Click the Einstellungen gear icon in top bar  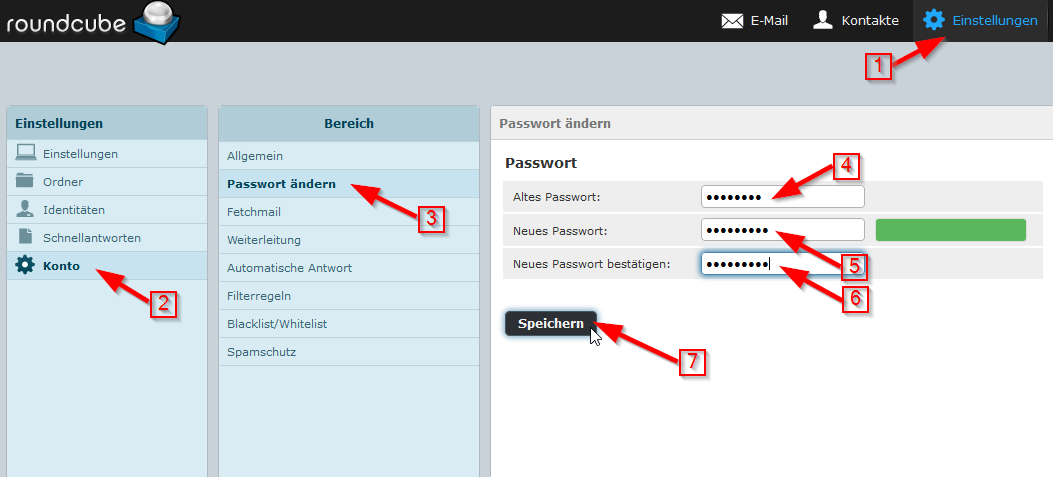[934, 20]
